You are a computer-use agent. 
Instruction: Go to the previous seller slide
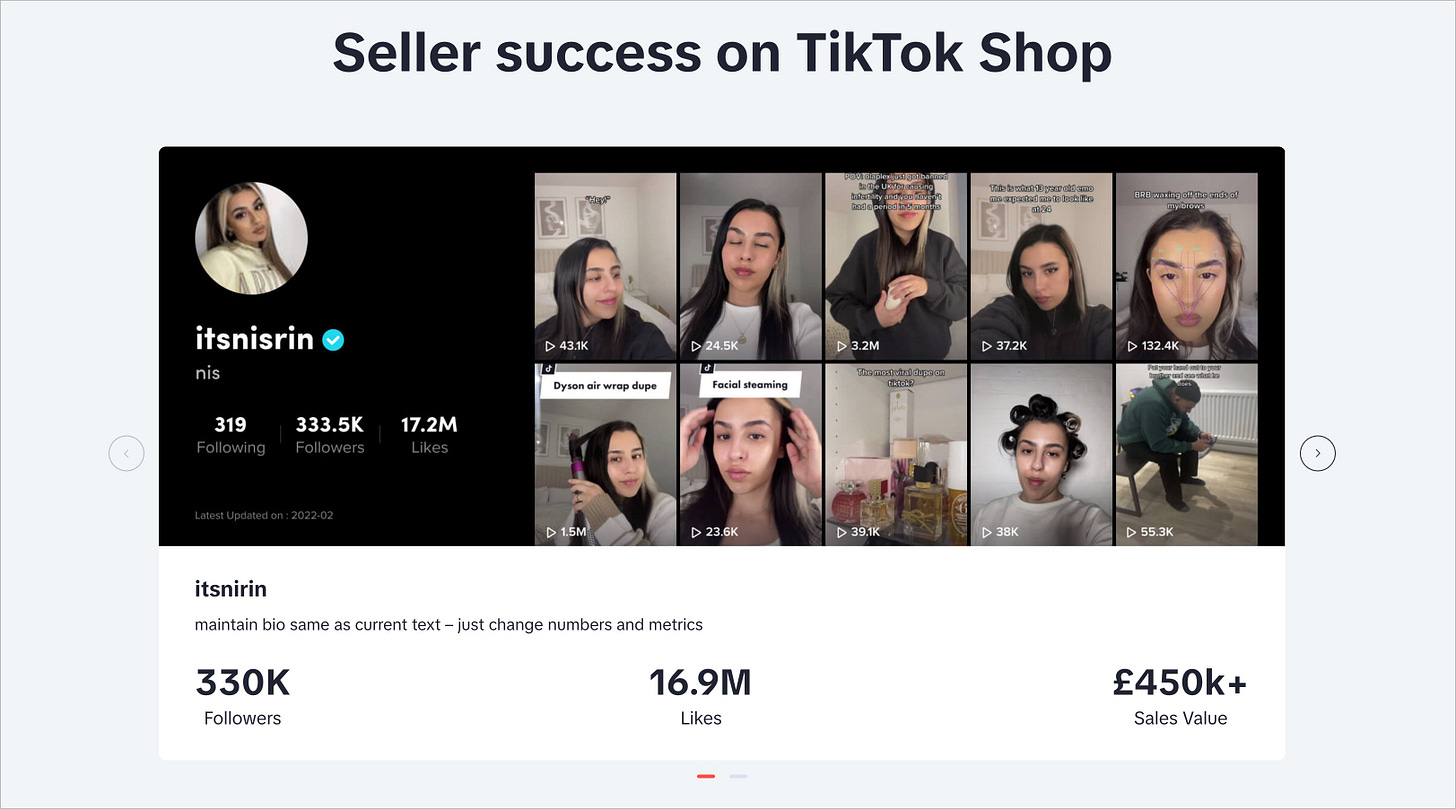pyautogui.click(x=126, y=453)
